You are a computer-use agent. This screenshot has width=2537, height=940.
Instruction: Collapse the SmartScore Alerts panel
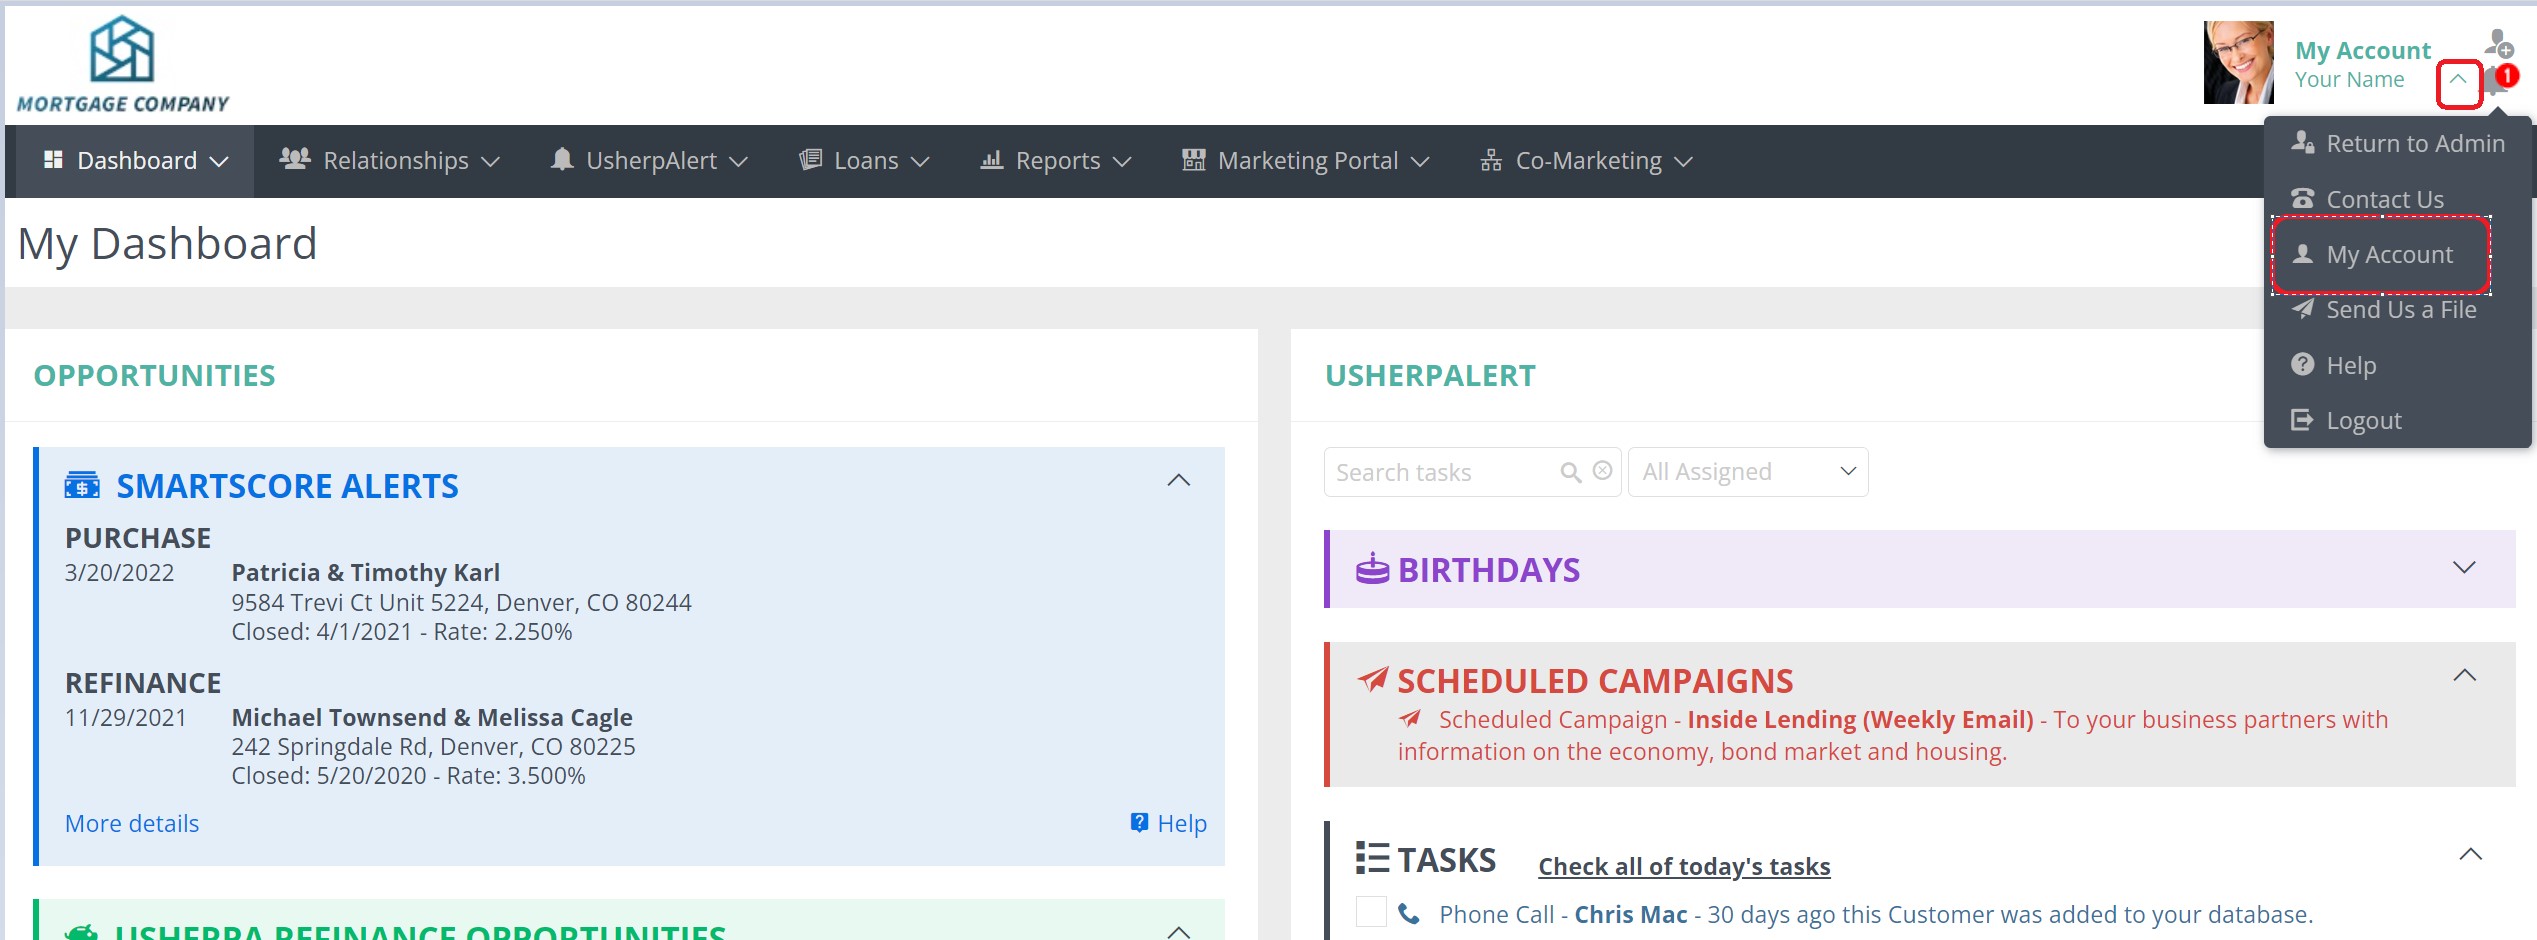pos(1179,481)
